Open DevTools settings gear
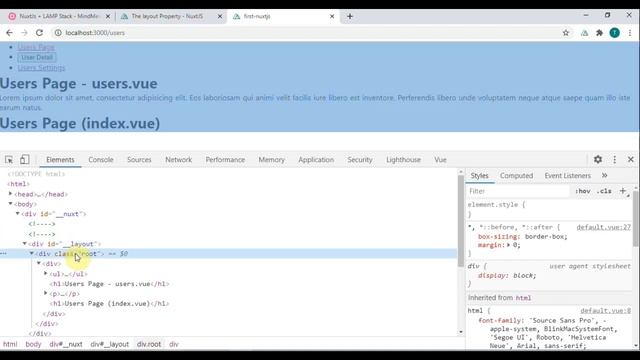Screen dimensions: 640x360 coord(598,159)
